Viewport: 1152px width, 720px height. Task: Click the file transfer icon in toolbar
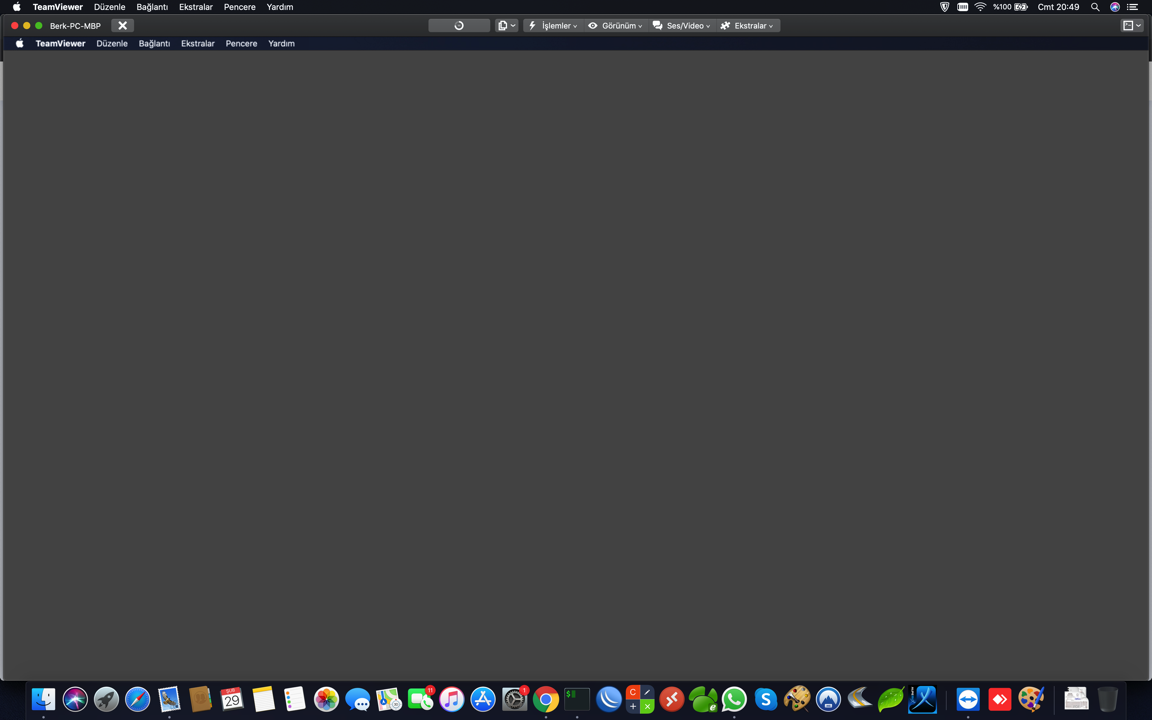pos(506,26)
